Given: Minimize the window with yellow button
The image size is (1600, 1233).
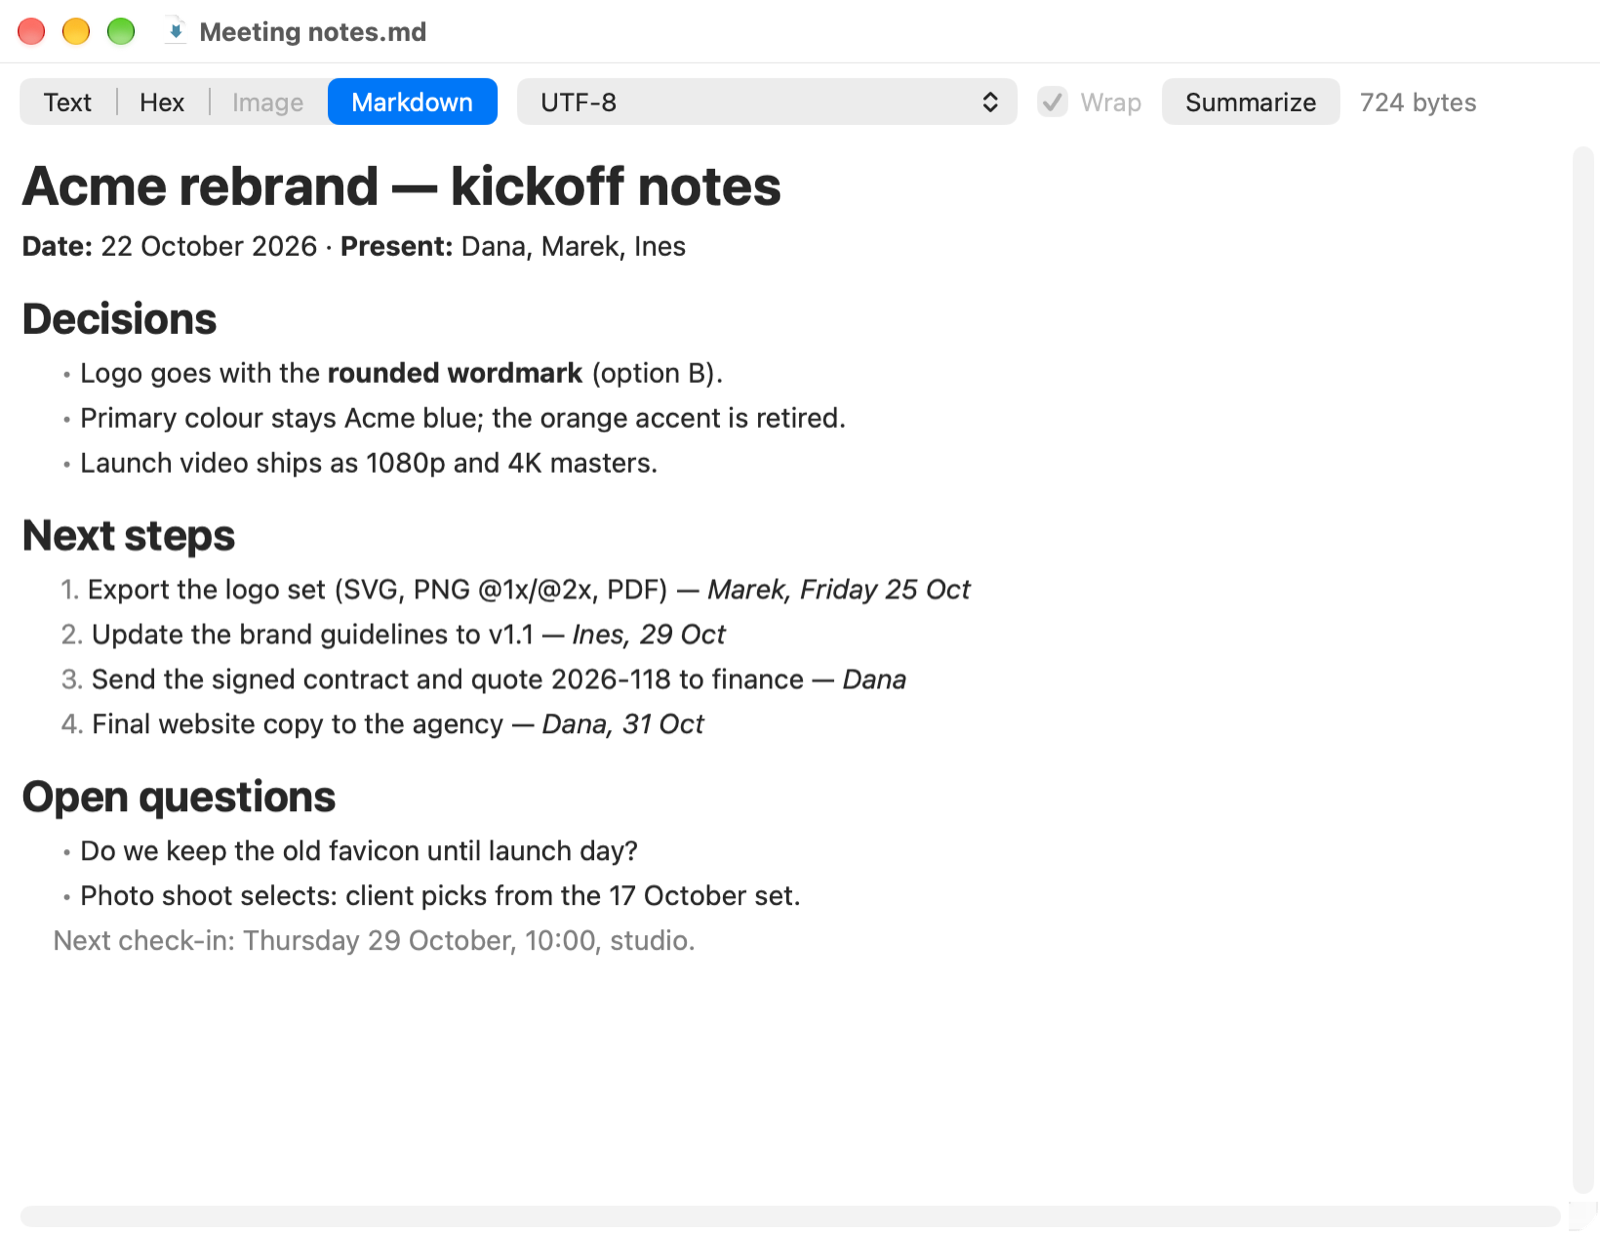Looking at the screenshot, I should tap(76, 31).
